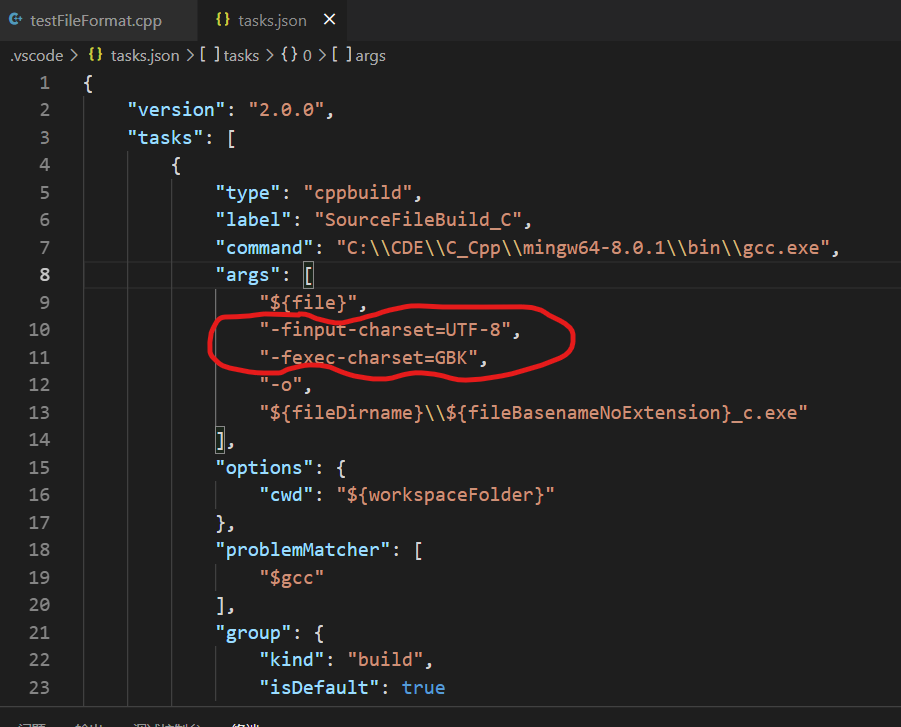Open the .vscode breadcrumb folder
Image resolution: width=901 pixels, height=727 pixels.
tap(37, 56)
